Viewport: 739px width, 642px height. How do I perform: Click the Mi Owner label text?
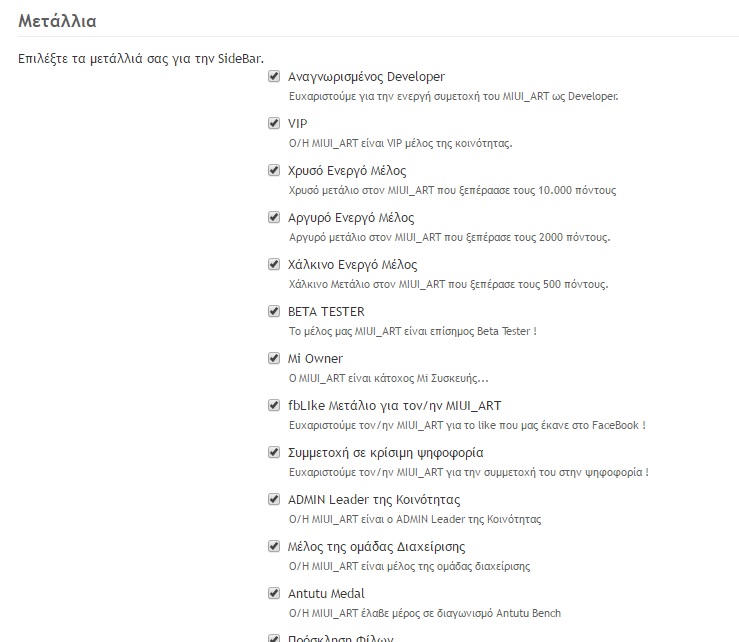pyautogui.click(x=315, y=359)
